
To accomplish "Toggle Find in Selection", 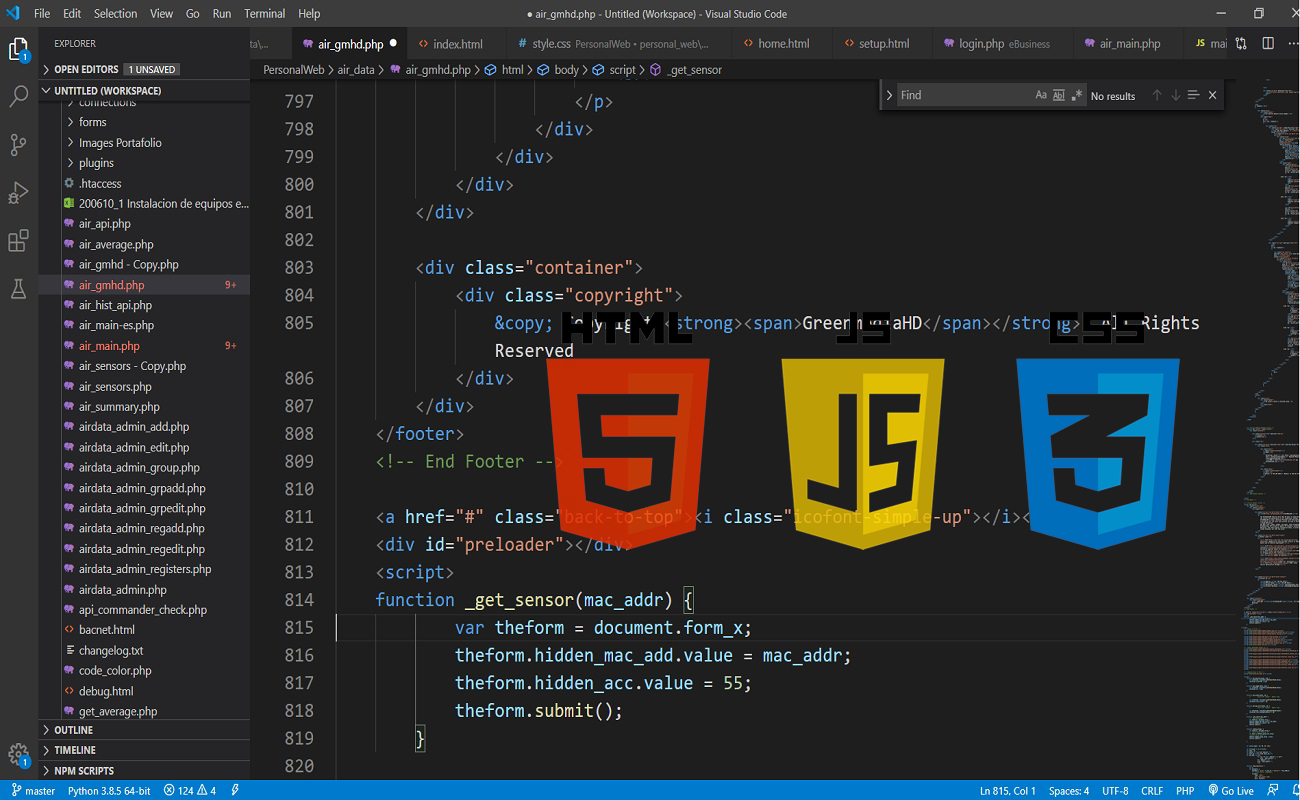I will coord(1193,95).
